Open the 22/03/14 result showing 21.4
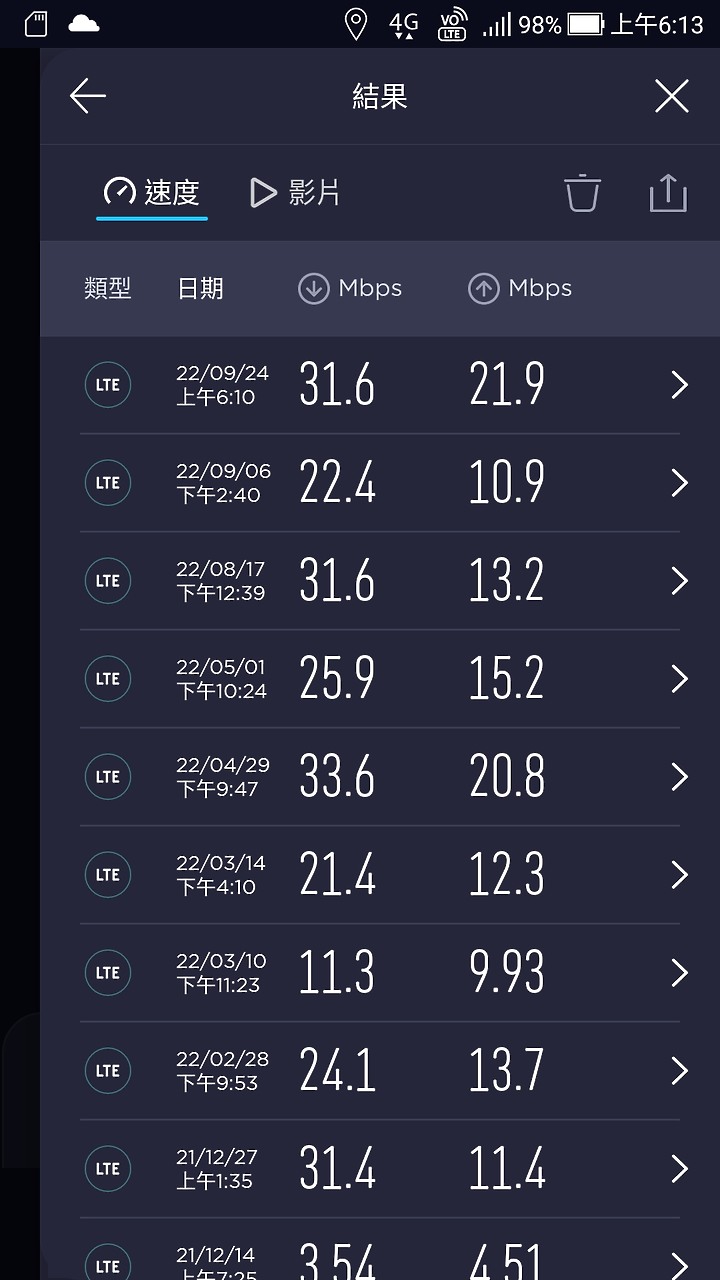Image resolution: width=720 pixels, height=1280 pixels. pos(380,875)
